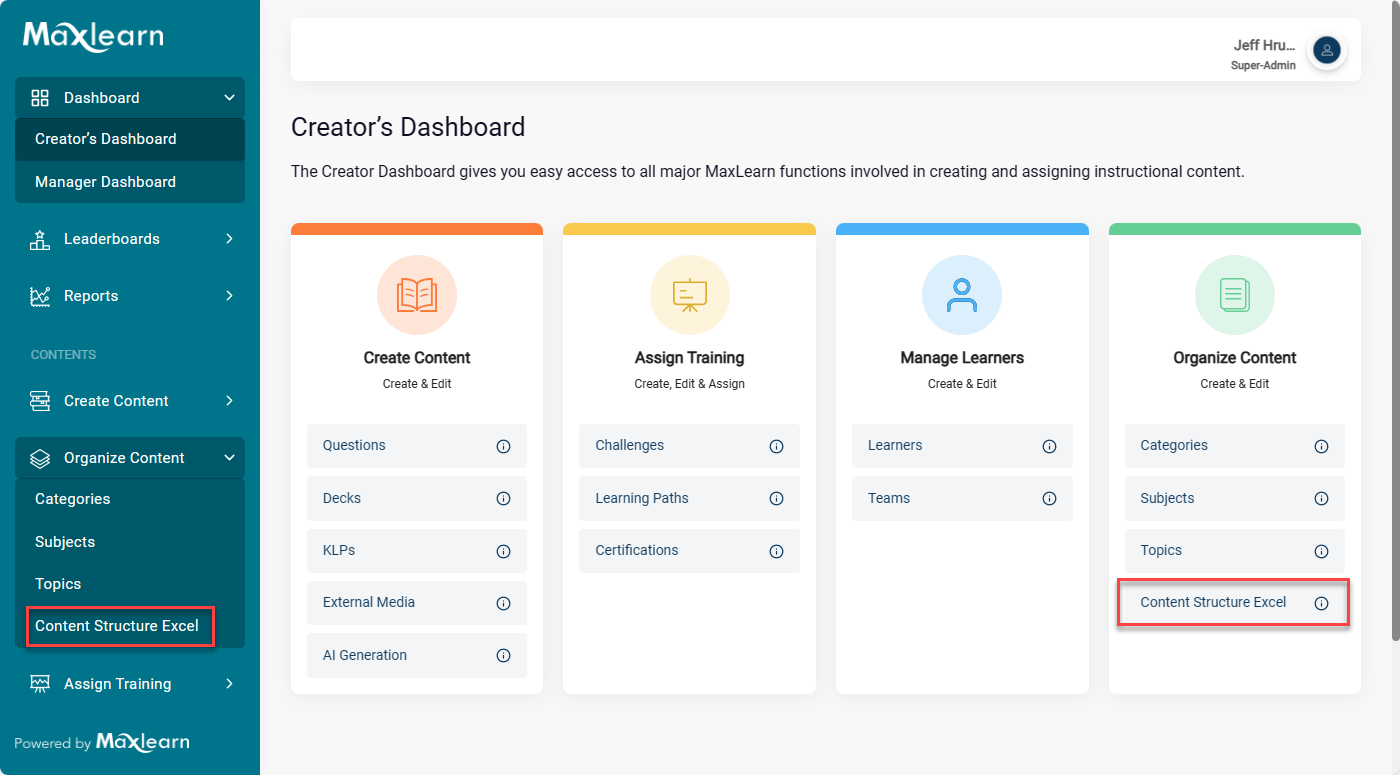Click info icon next to KLPs
The height and width of the screenshot is (775, 1400).
[503, 551]
